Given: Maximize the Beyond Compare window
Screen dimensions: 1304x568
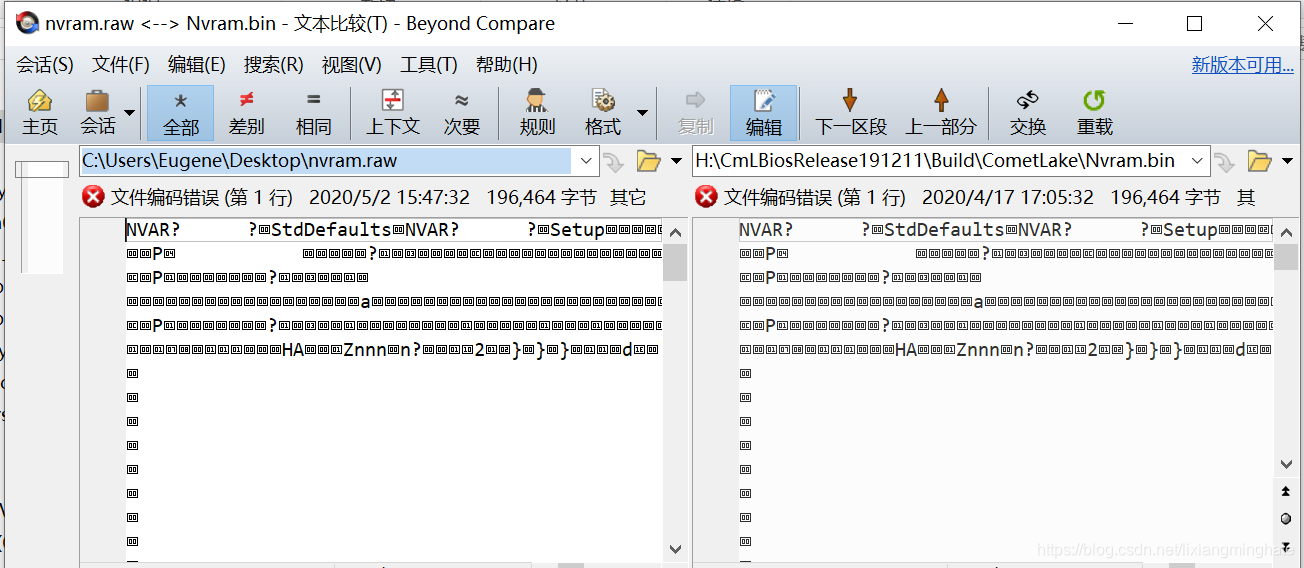Looking at the screenshot, I should [1194, 23].
